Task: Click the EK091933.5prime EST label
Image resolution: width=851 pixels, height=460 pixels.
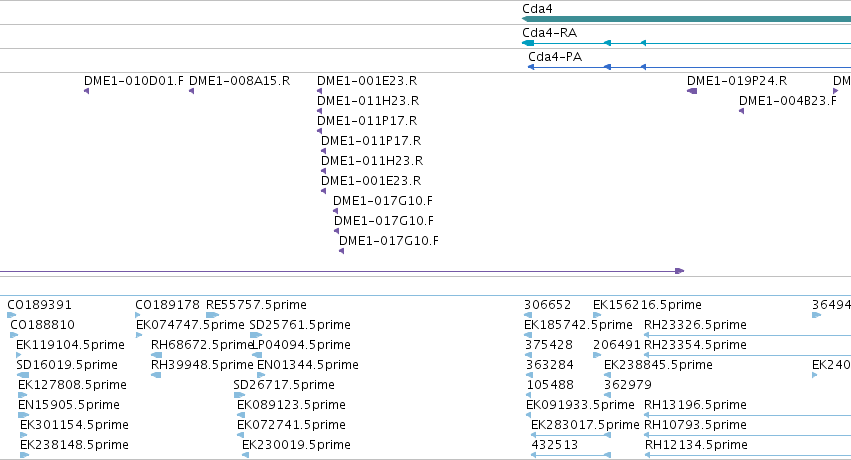Action: coord(580,405)
